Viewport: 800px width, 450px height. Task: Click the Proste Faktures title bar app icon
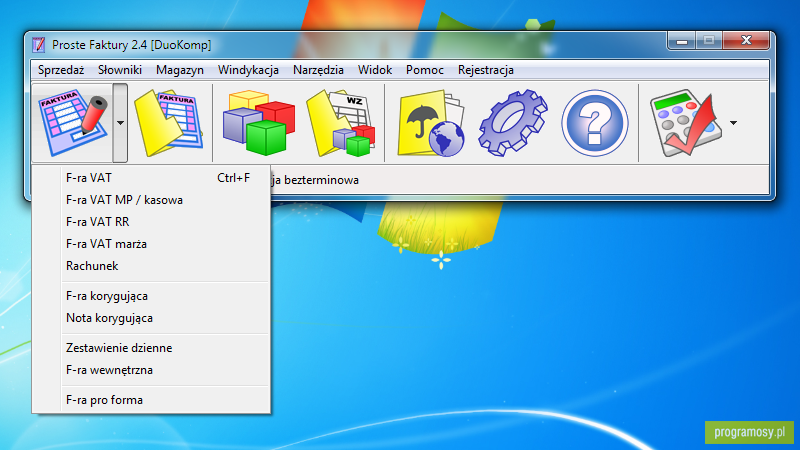point(39,45)
